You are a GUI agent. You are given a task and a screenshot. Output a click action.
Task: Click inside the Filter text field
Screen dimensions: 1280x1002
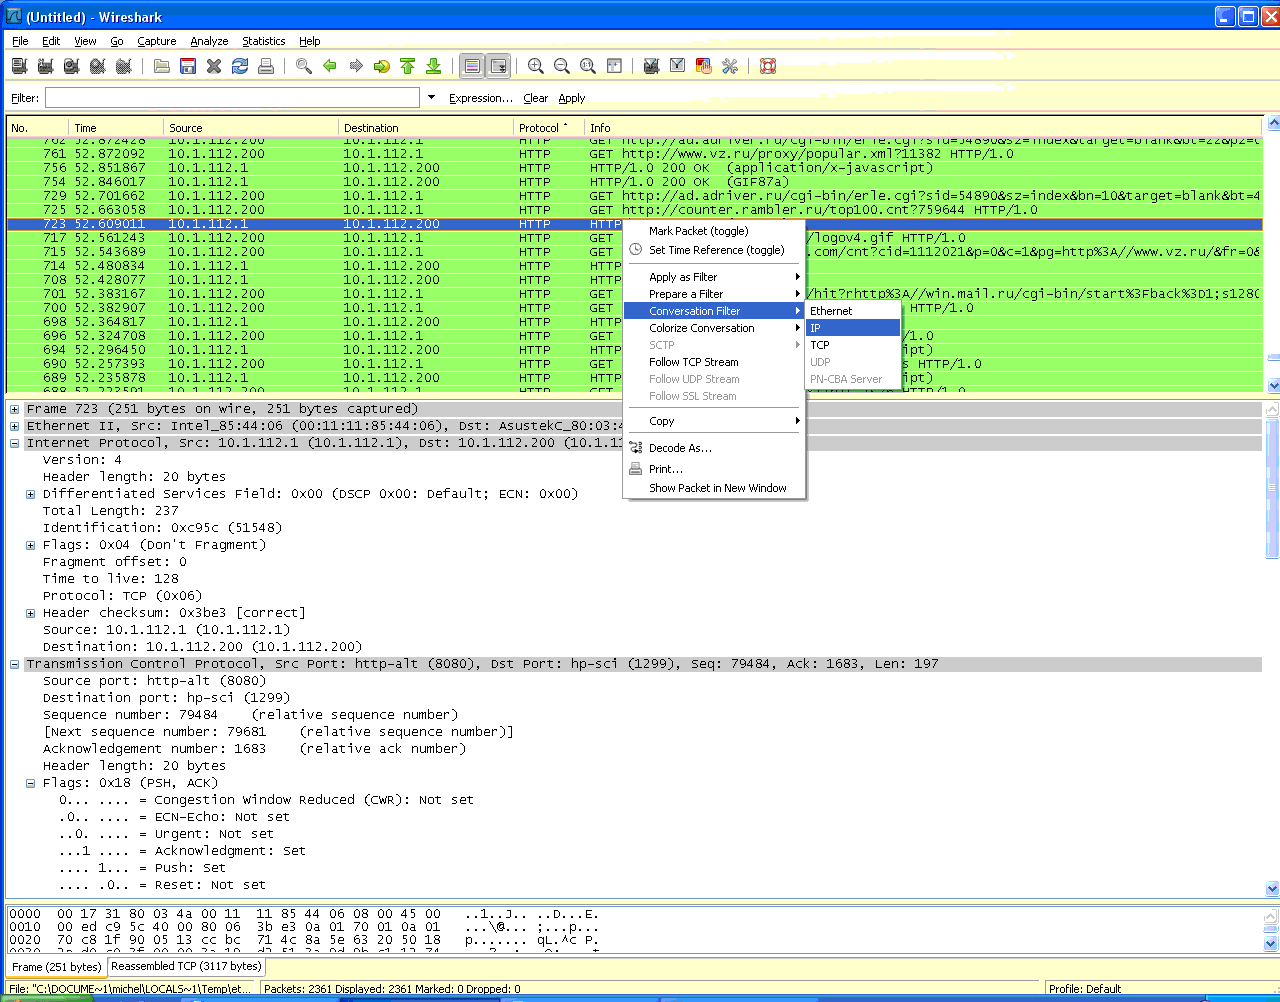(232, 98)
